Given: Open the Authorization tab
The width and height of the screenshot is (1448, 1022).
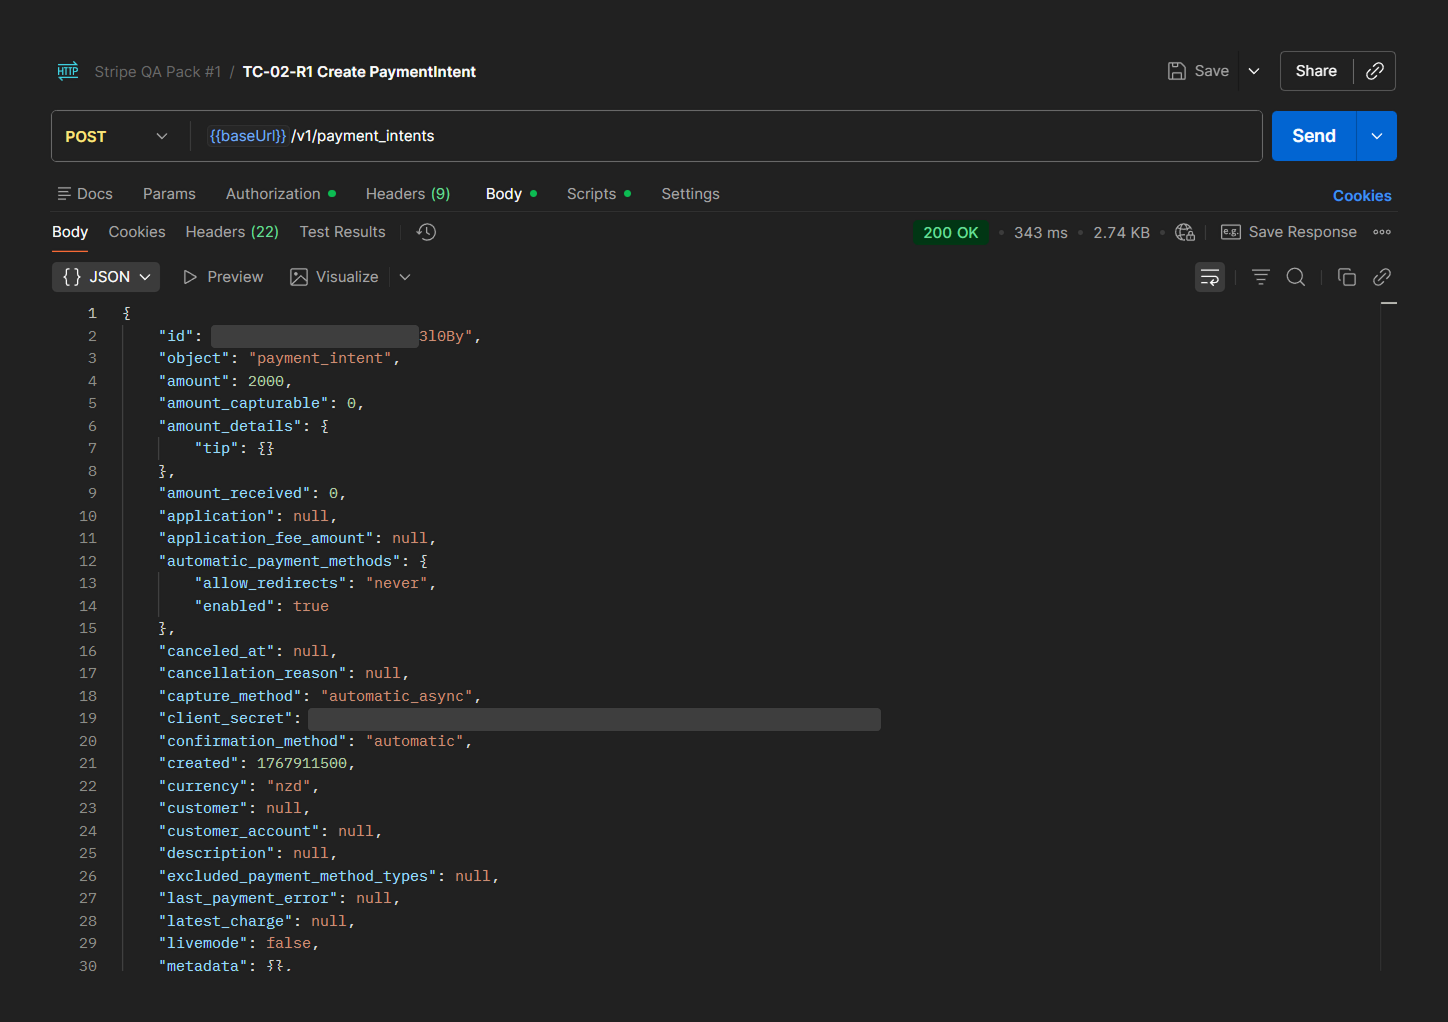Looking at the screenshot, I should (280, 194).
